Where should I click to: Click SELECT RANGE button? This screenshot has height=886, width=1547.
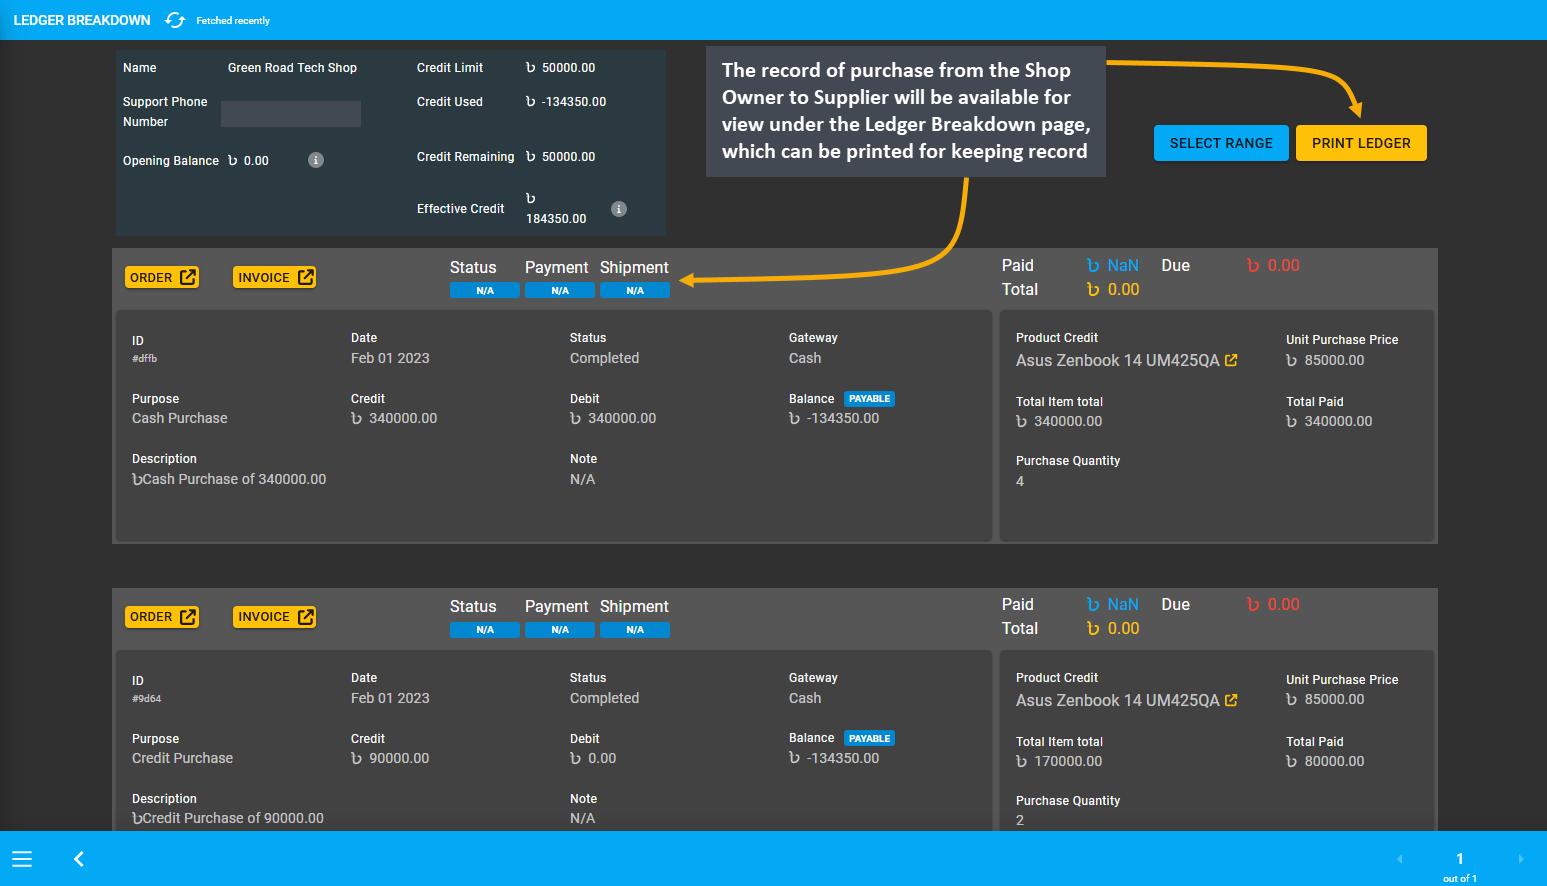(x=1221, y=143)
